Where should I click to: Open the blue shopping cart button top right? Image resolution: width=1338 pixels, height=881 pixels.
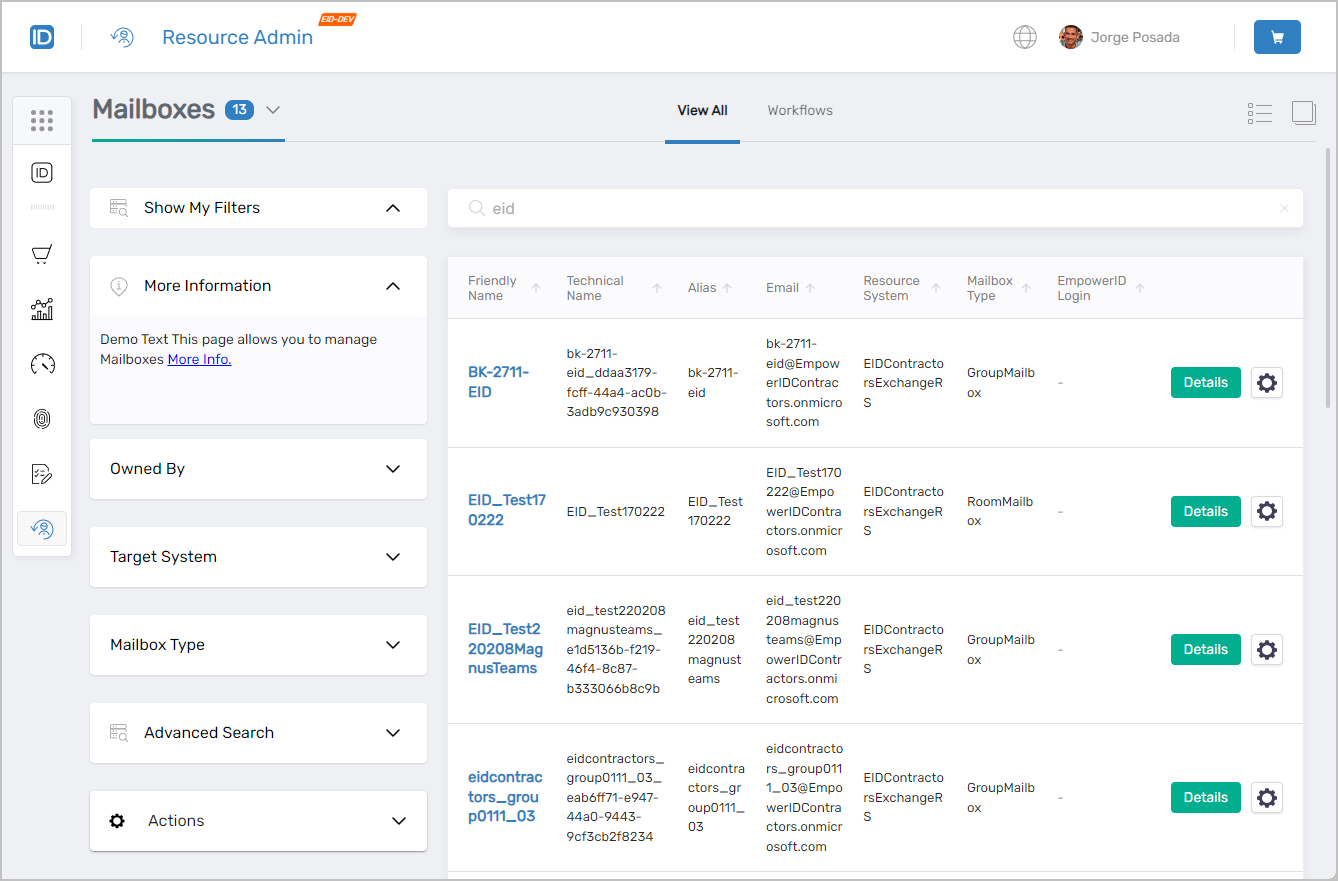tap(1277, 35)
